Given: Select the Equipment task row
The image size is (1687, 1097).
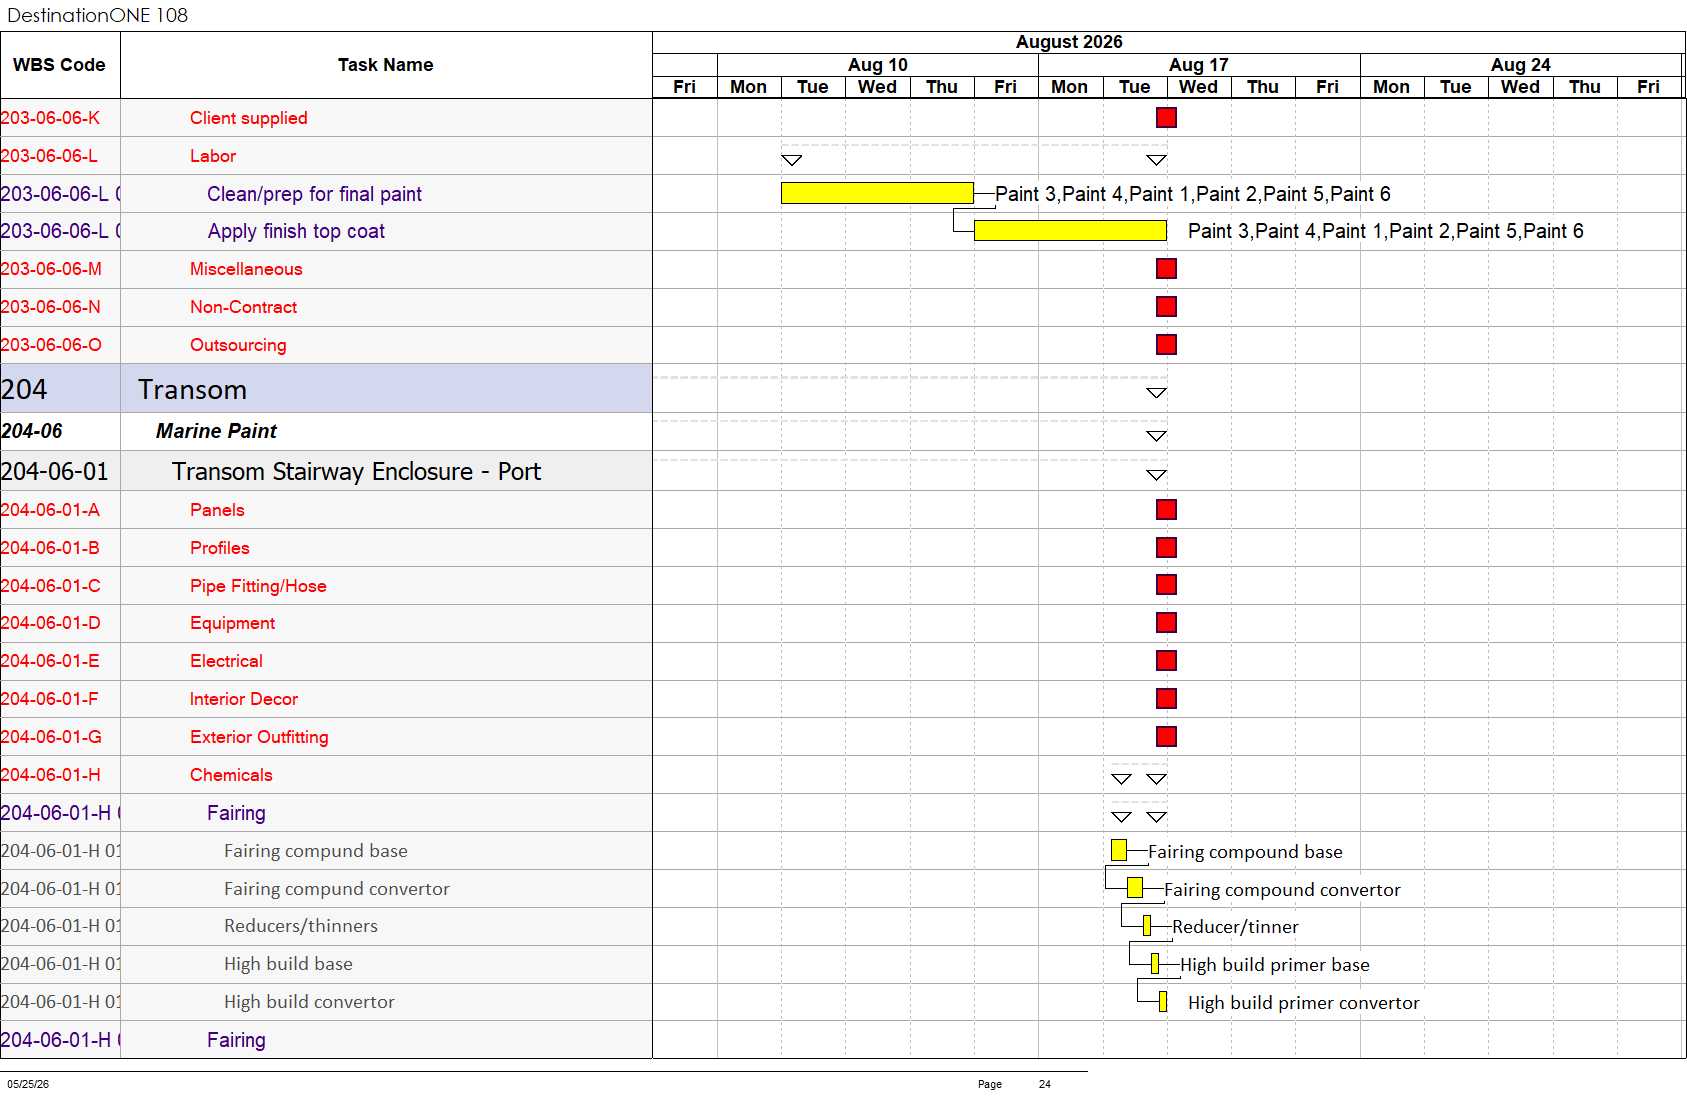Looking at the screenshot, I should coord(326,623).
